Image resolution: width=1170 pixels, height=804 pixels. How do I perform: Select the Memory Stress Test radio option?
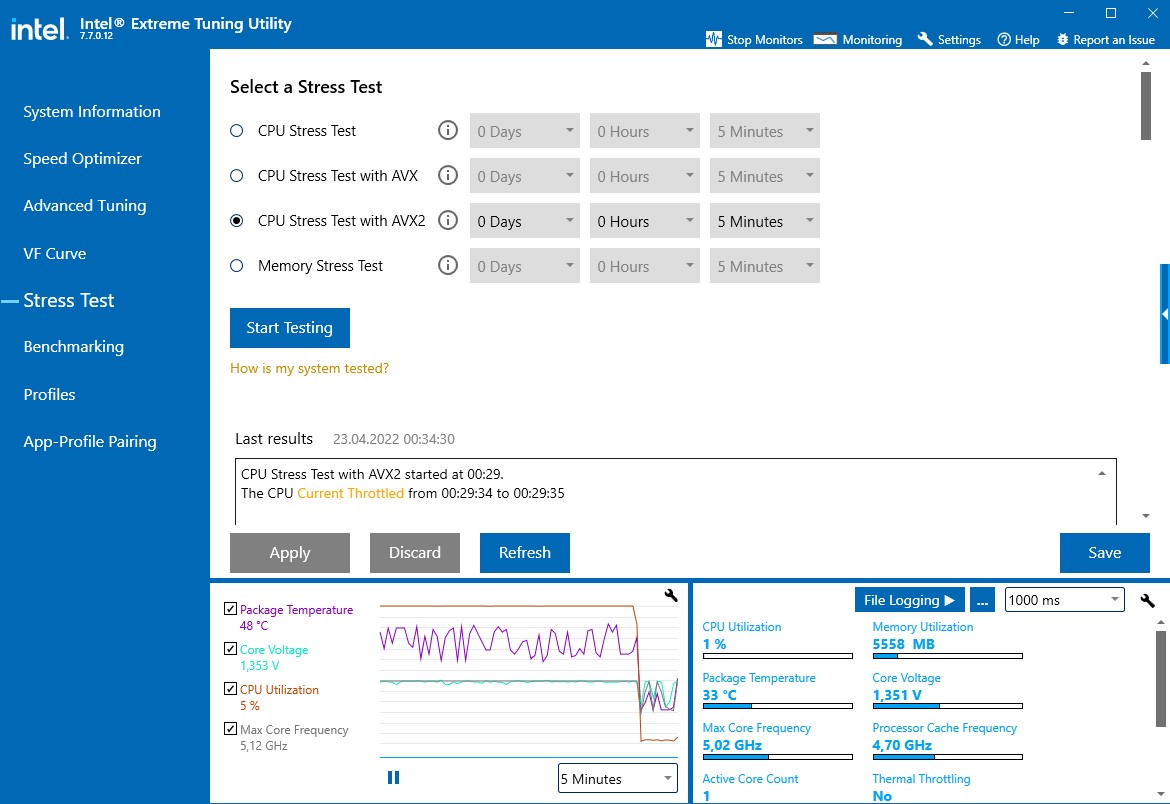[x=237, y=266]
